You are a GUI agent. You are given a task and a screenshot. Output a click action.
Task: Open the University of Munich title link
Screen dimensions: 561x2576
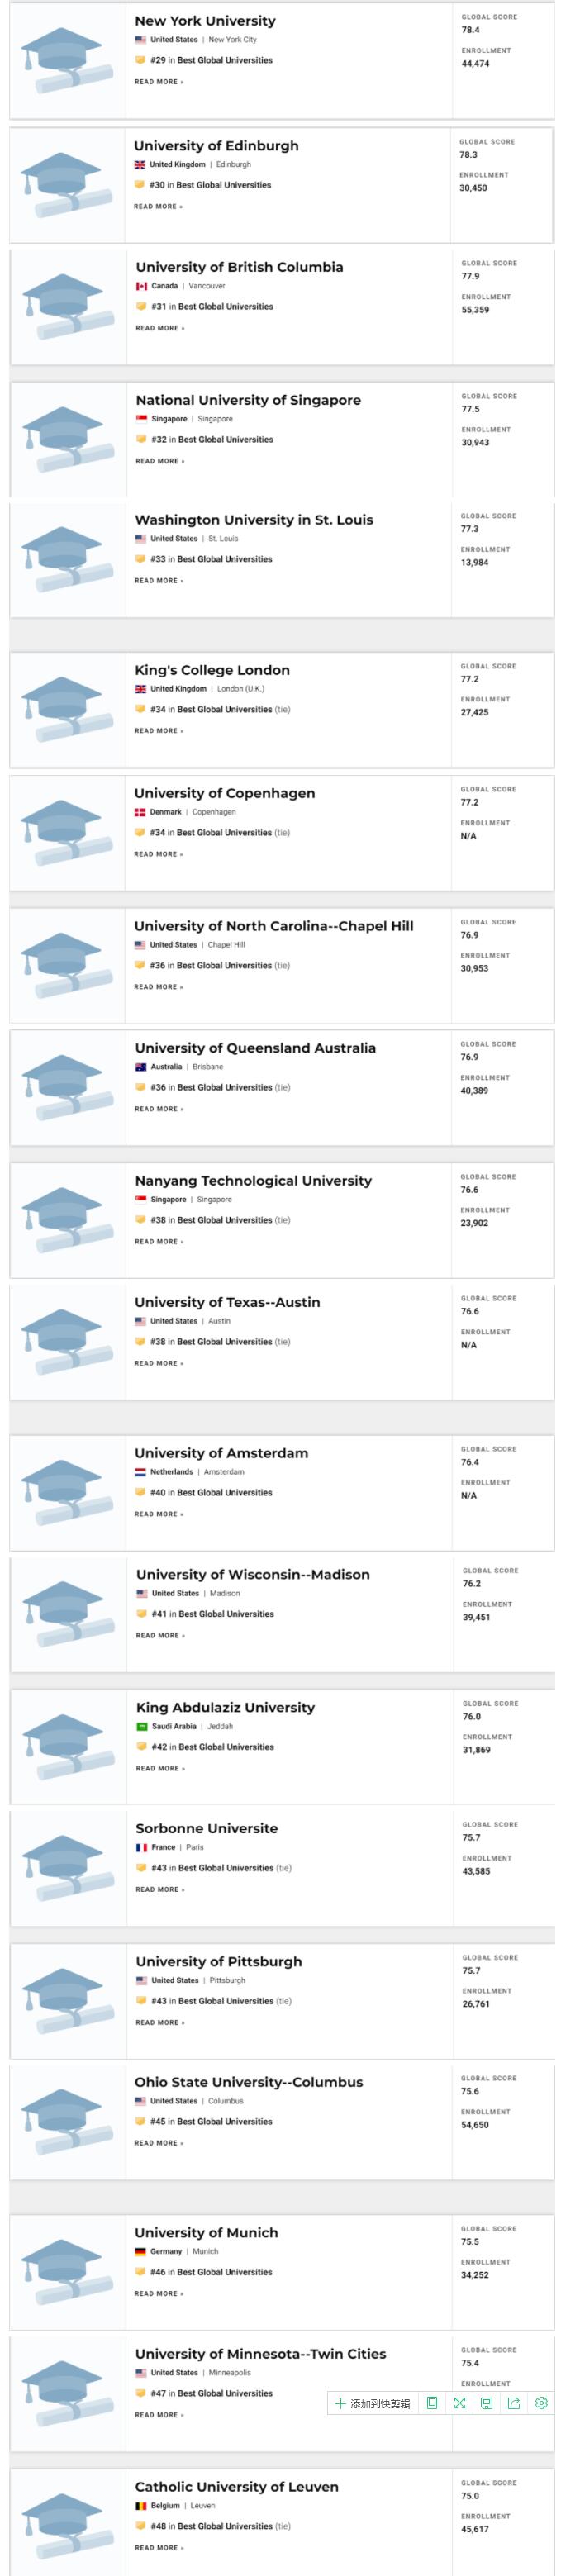206,2233
